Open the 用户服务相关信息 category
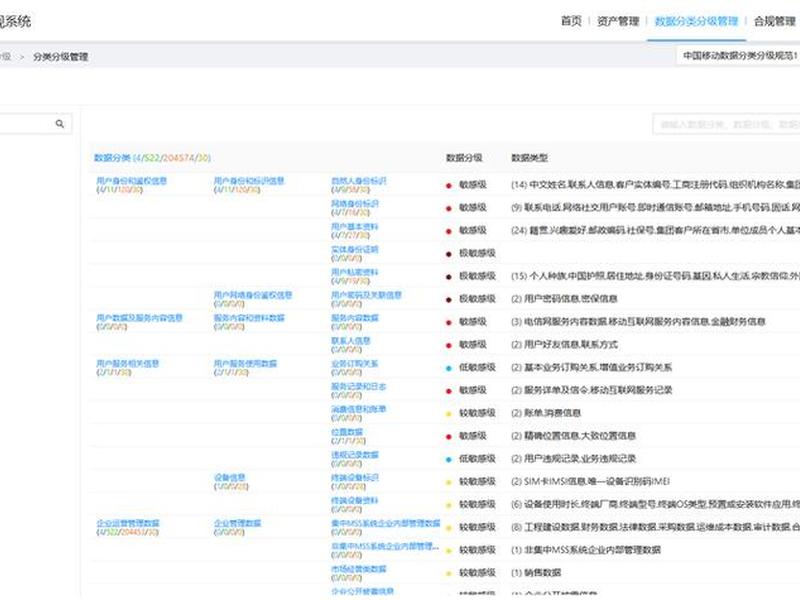The image size is (800, 600). tap(128, 363)
